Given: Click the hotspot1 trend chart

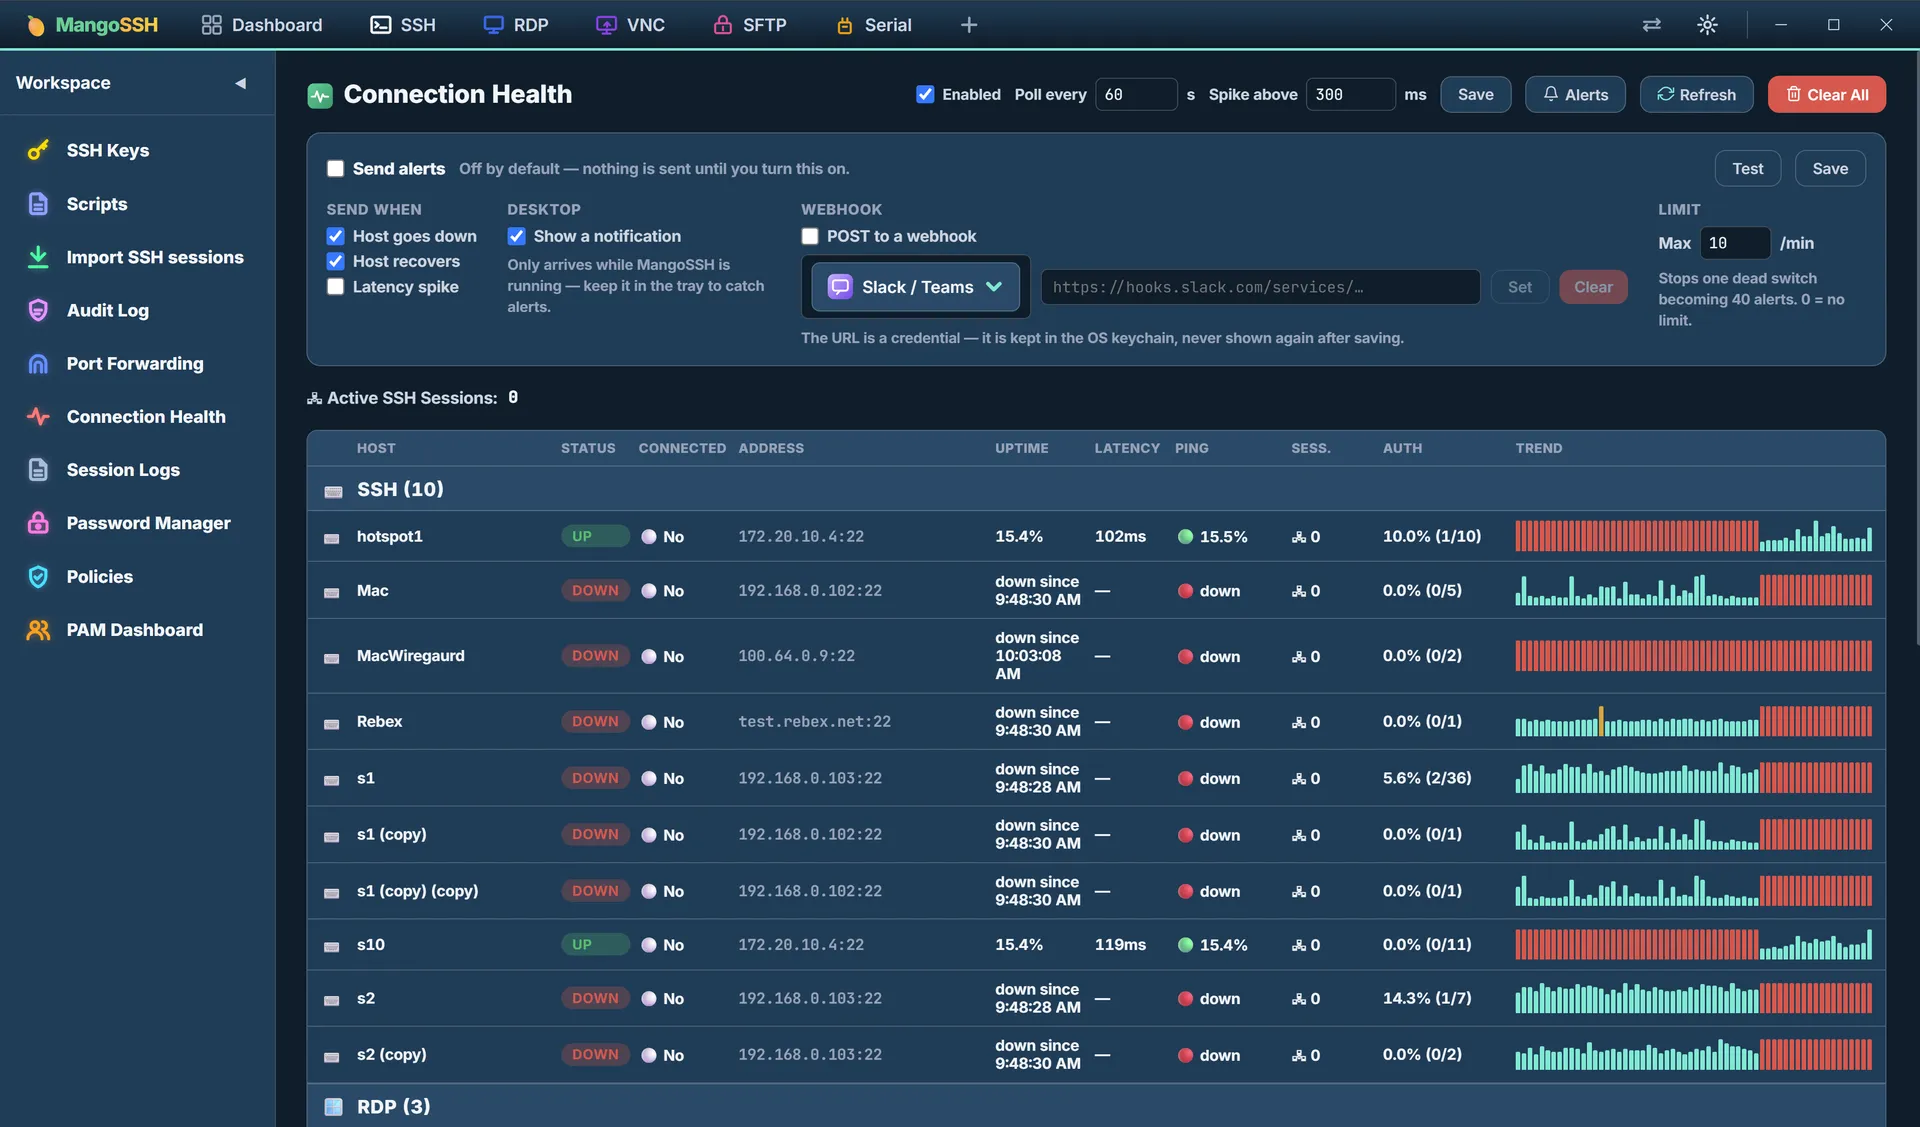Looking at the screenshot, I should point(1693,536).
